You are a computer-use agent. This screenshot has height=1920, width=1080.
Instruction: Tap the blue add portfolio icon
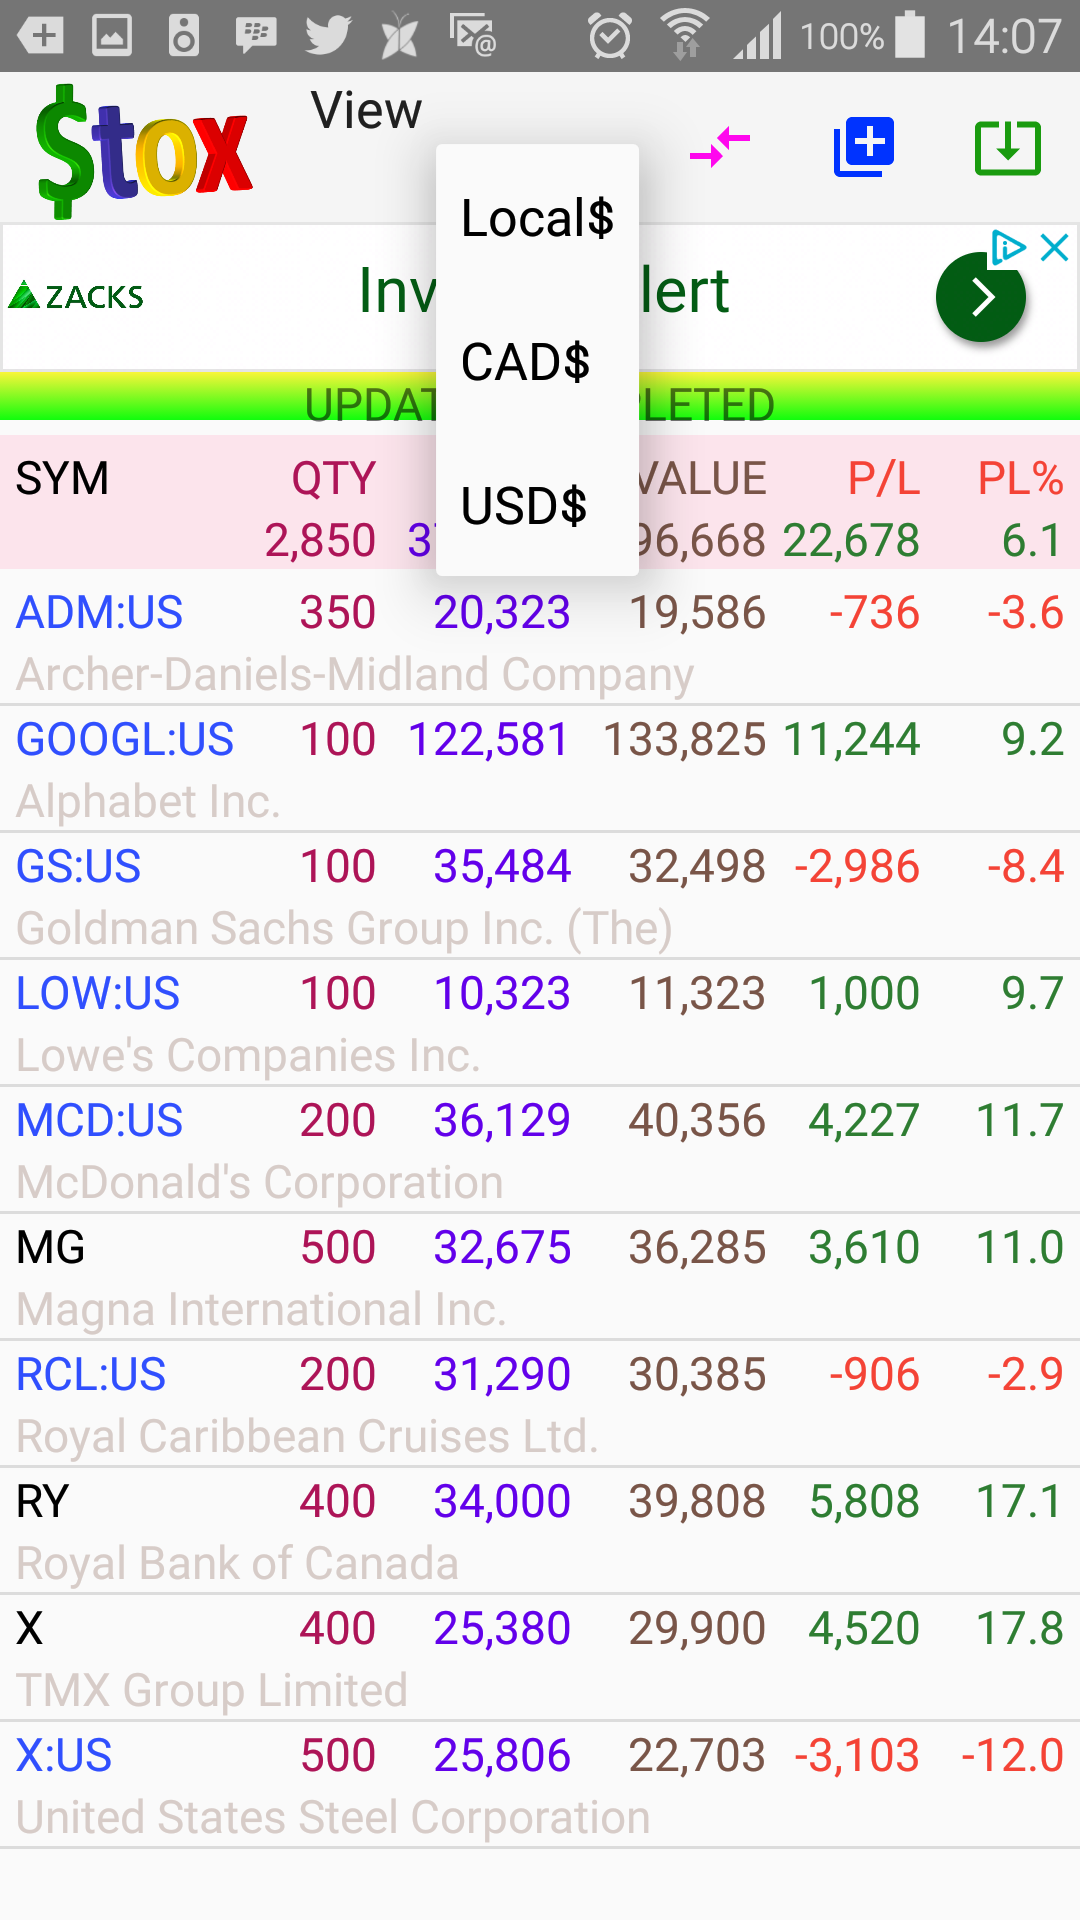[x=864, y=148]
